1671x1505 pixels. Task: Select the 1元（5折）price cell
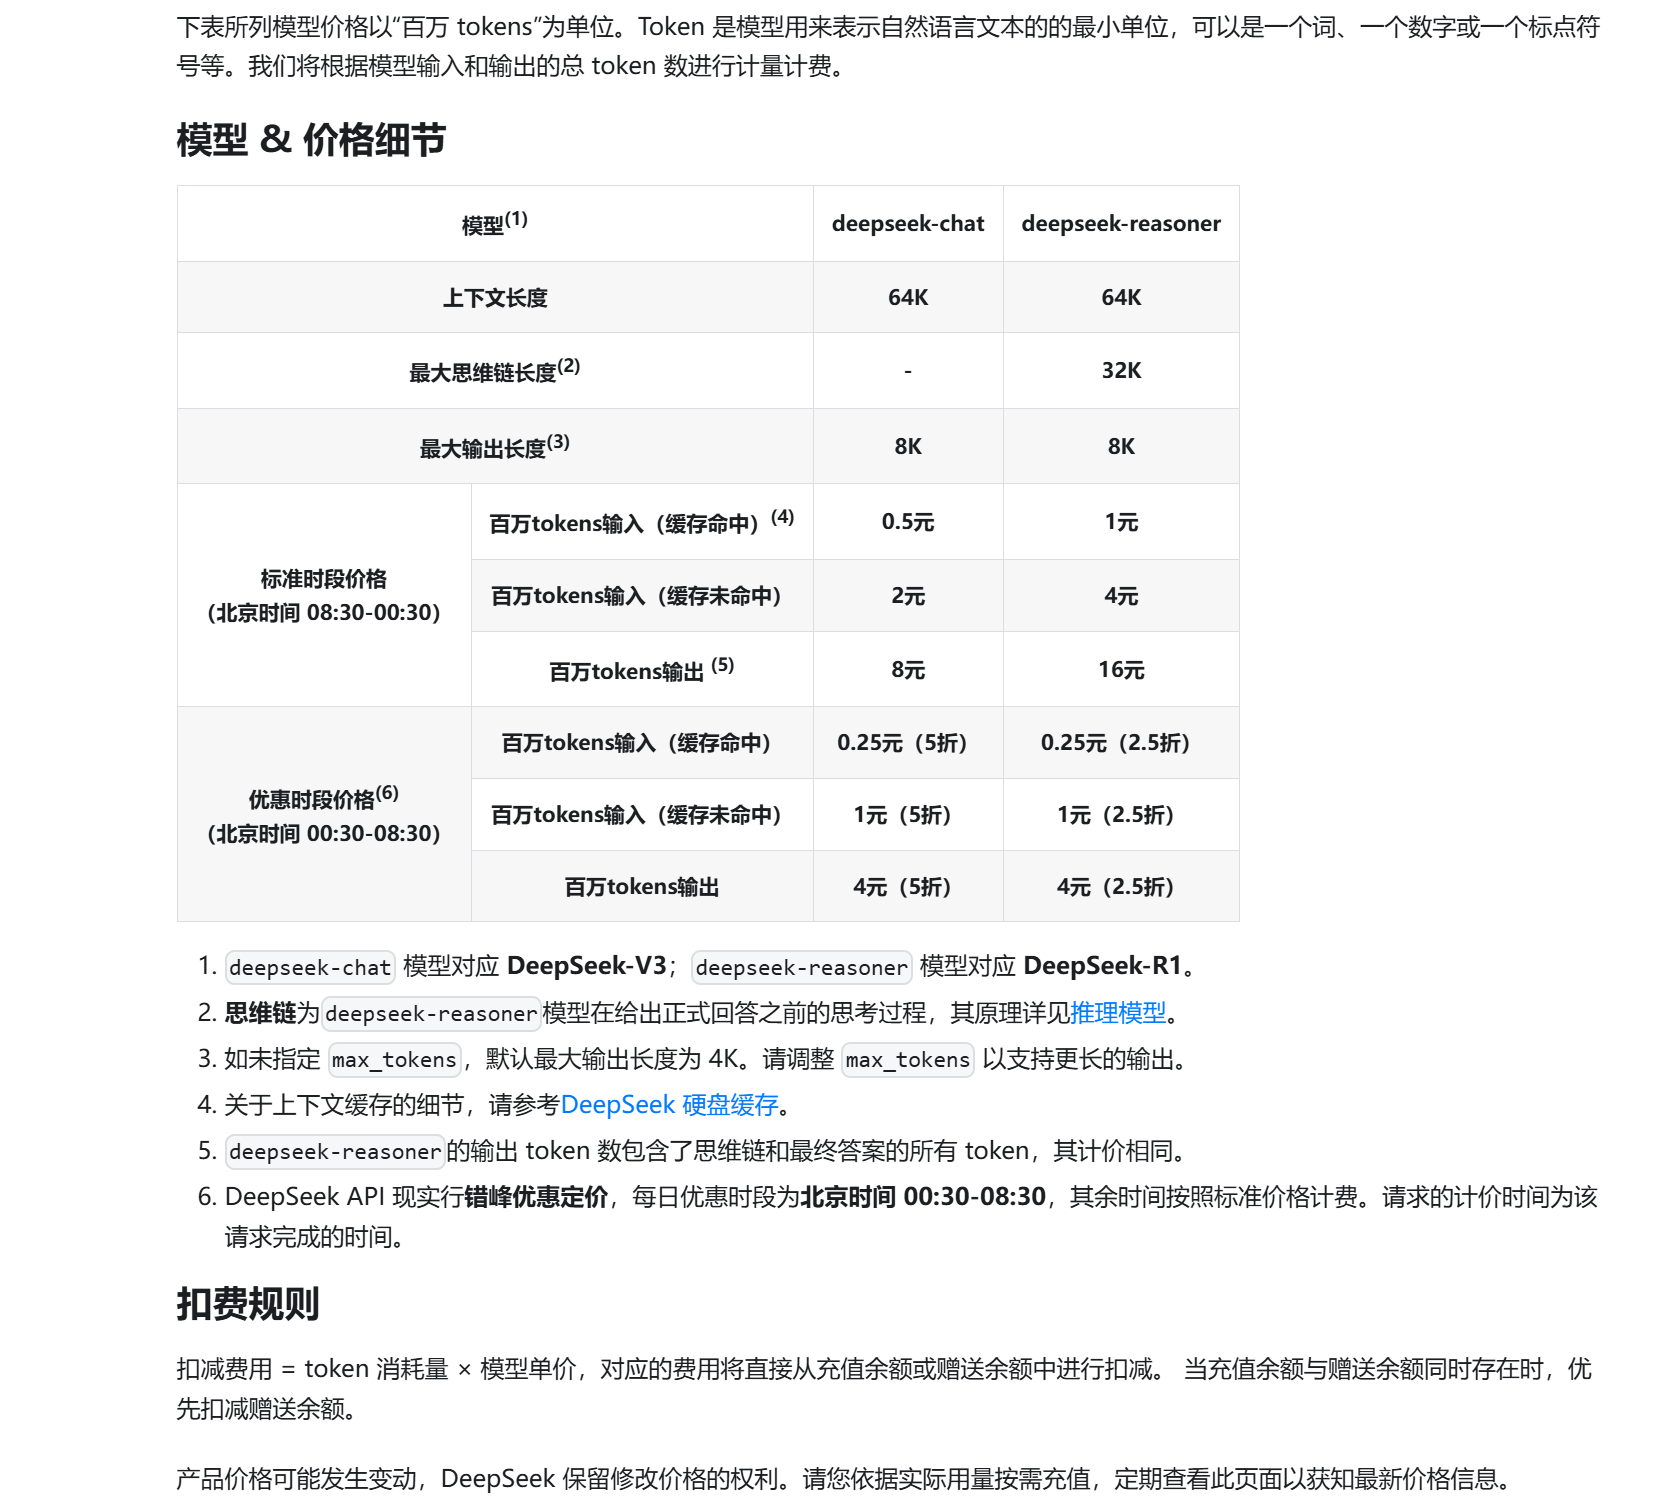tap(908, 815)
